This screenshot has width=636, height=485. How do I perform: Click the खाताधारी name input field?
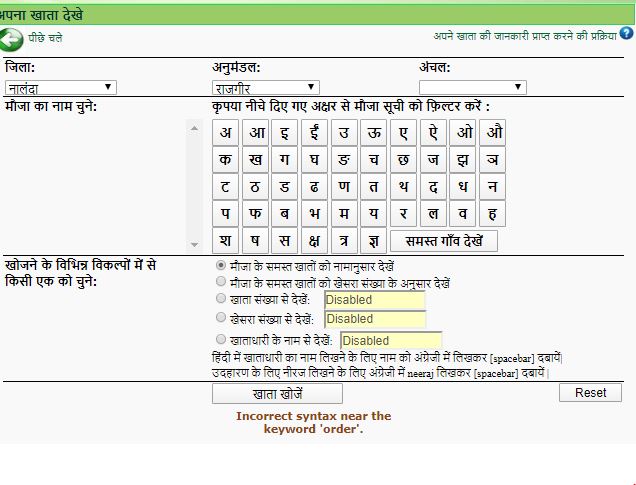(x=390, y=340)
